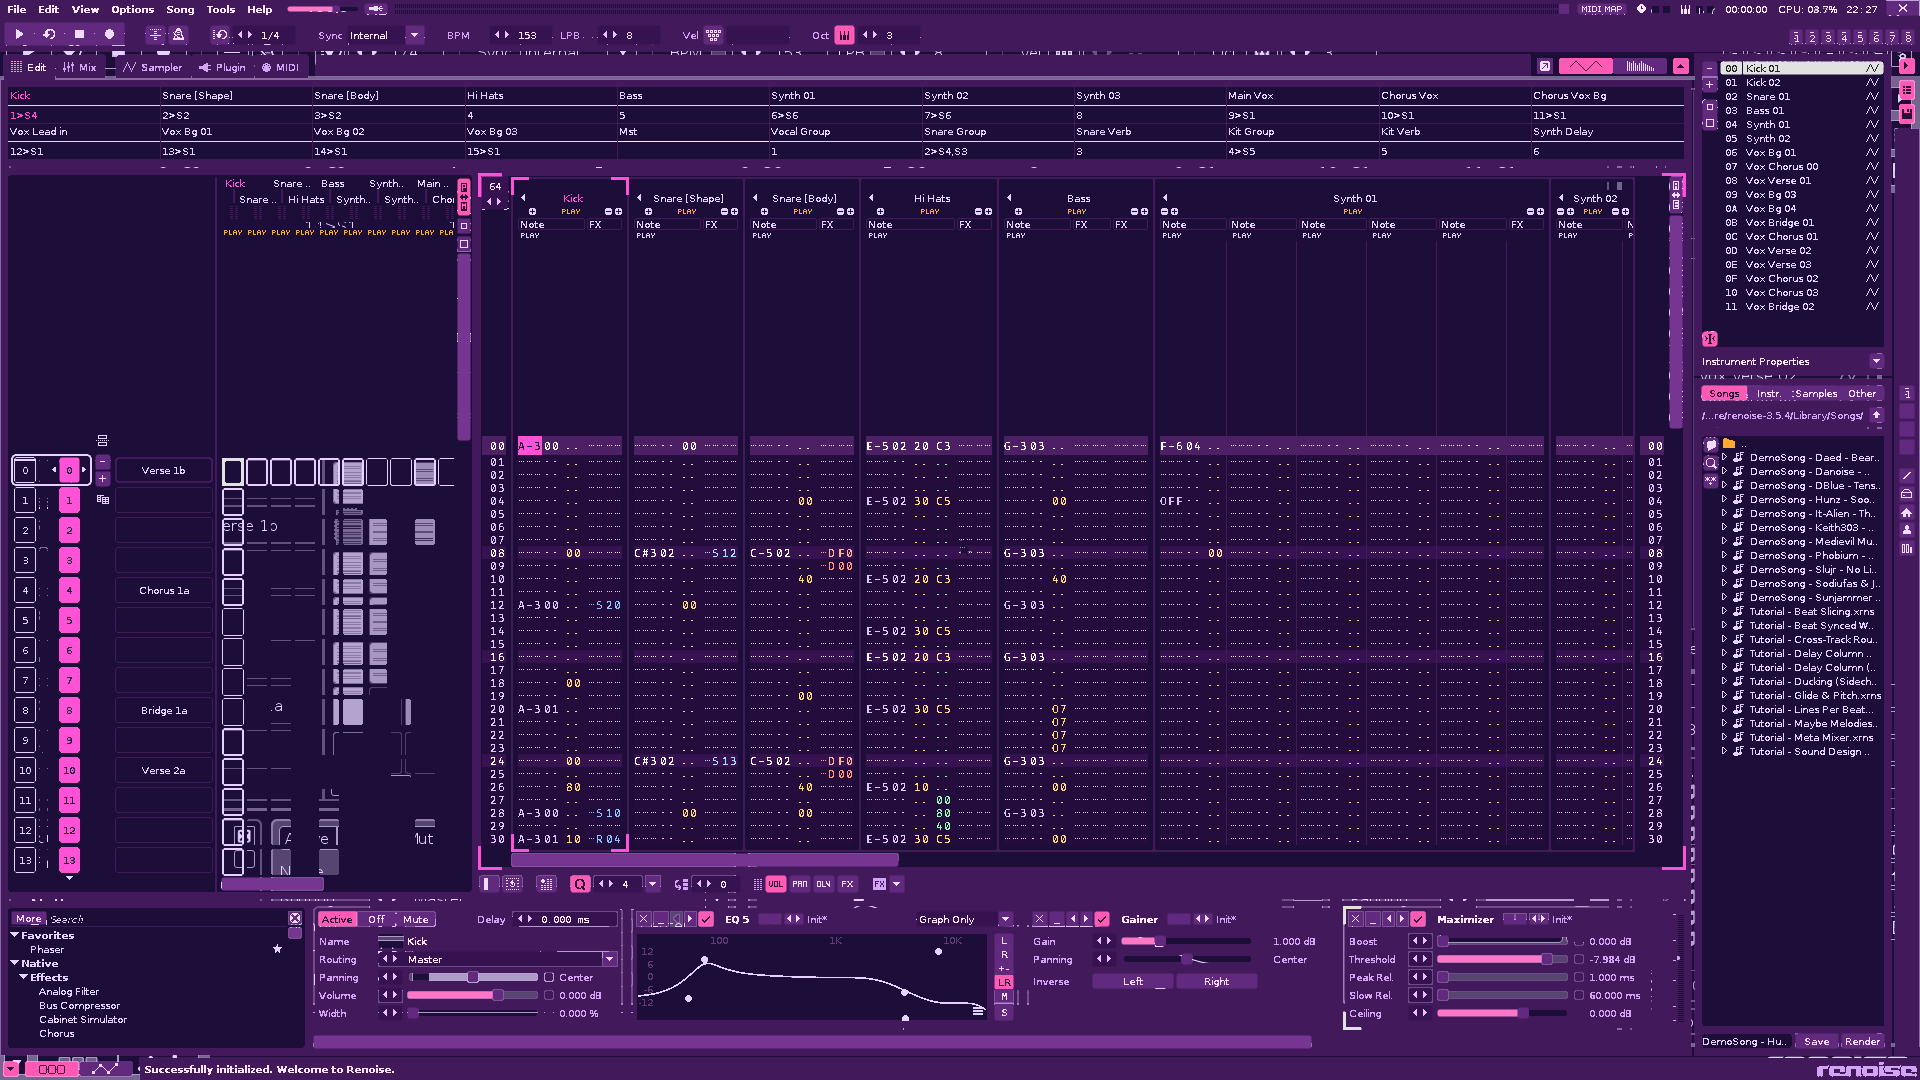Detach the scopes with the popout icon
1920x1080 pixels.
pyautogui.click(x=1545, y=66)
